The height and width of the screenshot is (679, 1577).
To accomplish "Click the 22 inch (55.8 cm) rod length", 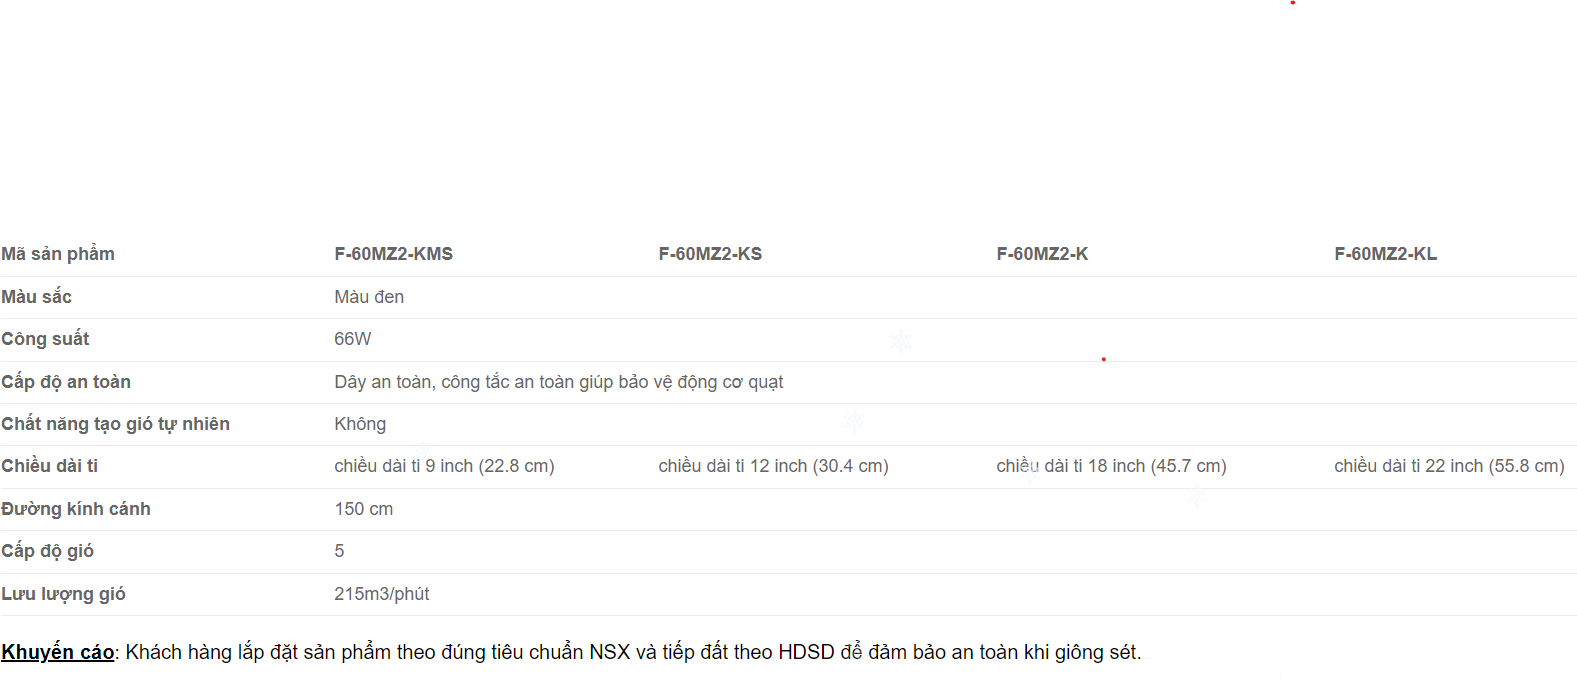I will pos(1449,466).
